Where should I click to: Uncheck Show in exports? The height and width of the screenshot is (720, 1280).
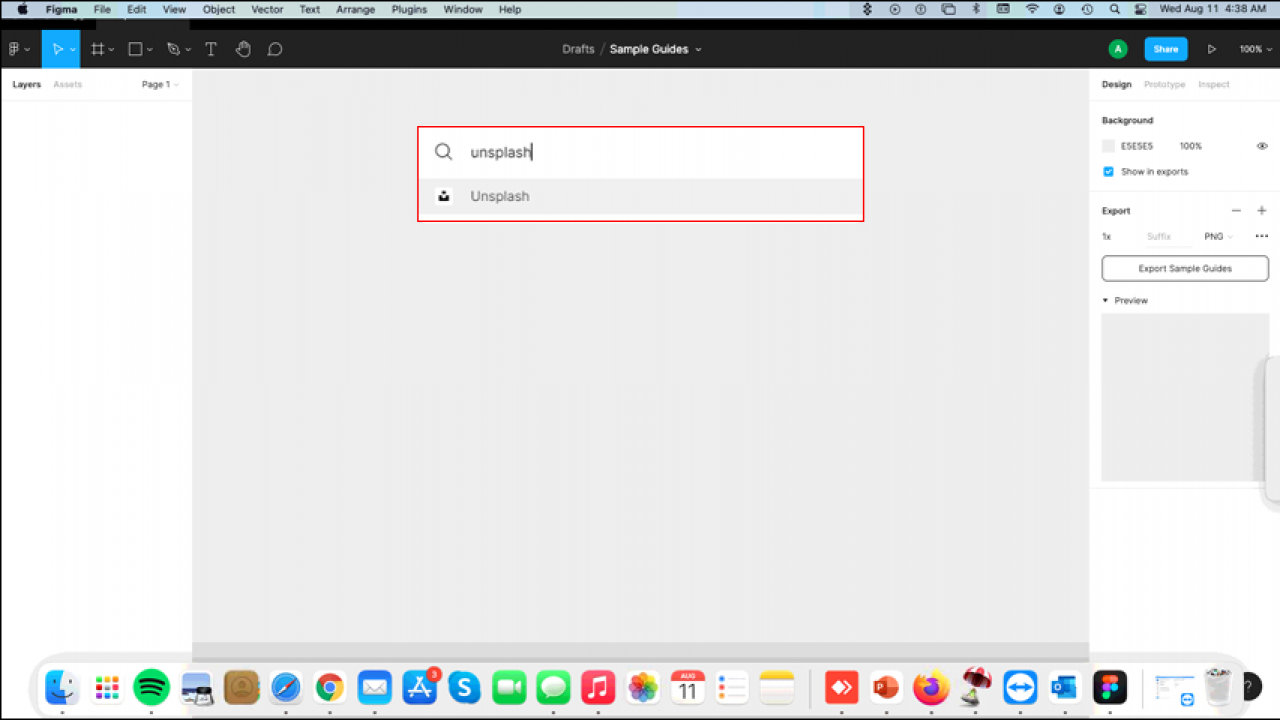pos(1108,171)
